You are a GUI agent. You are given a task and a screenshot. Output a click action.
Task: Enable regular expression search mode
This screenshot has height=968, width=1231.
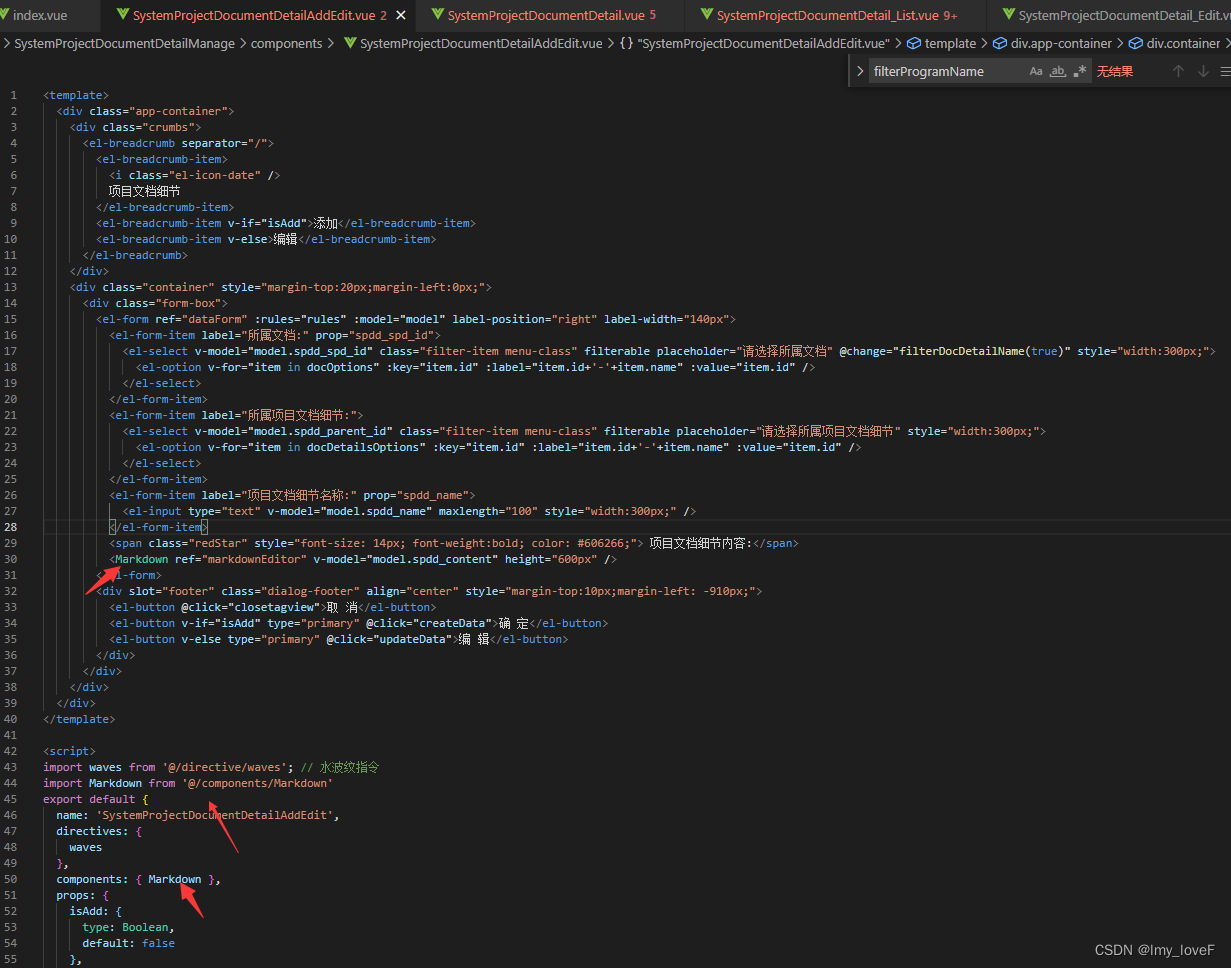[1080, 70]
